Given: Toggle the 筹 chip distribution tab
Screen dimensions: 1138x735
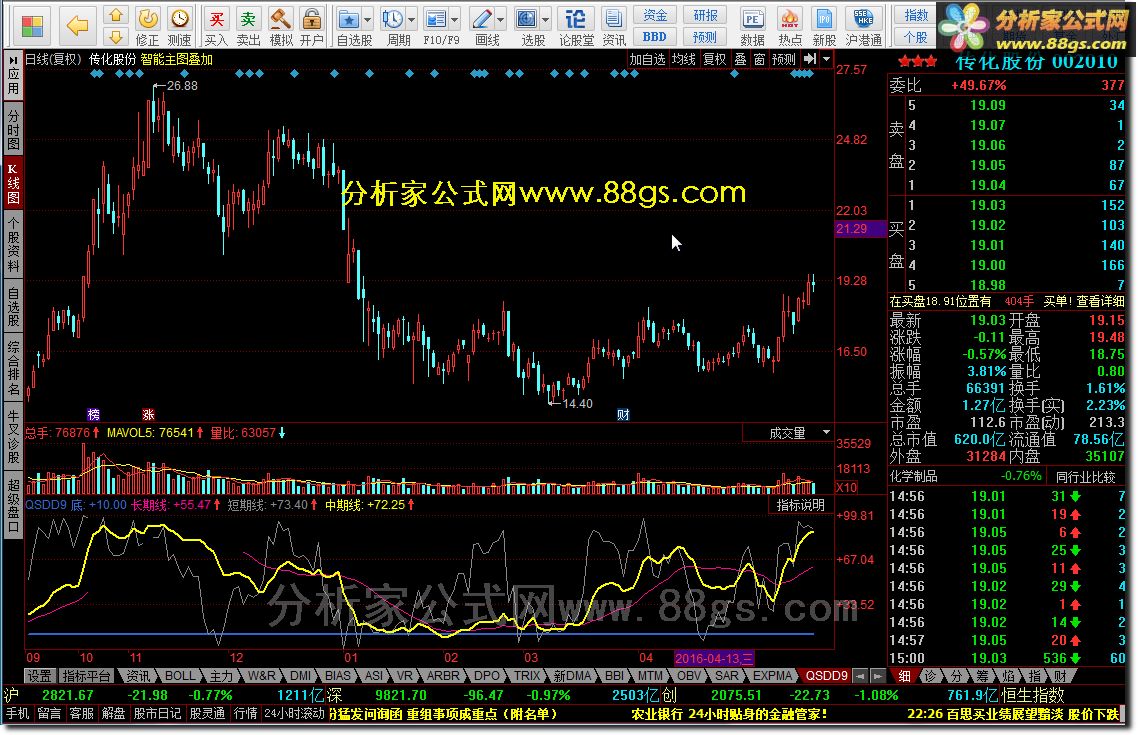Looking at the screenshot, I should tap(981, 676).
